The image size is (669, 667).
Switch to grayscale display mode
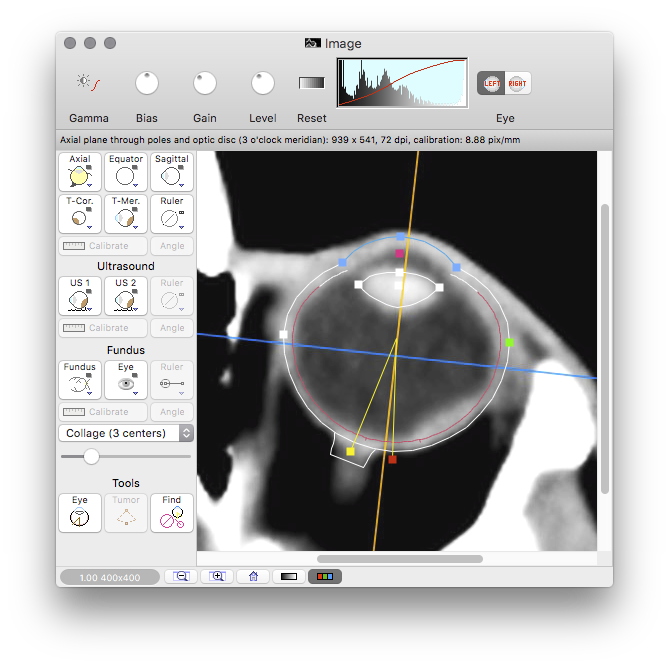[289, 577]
